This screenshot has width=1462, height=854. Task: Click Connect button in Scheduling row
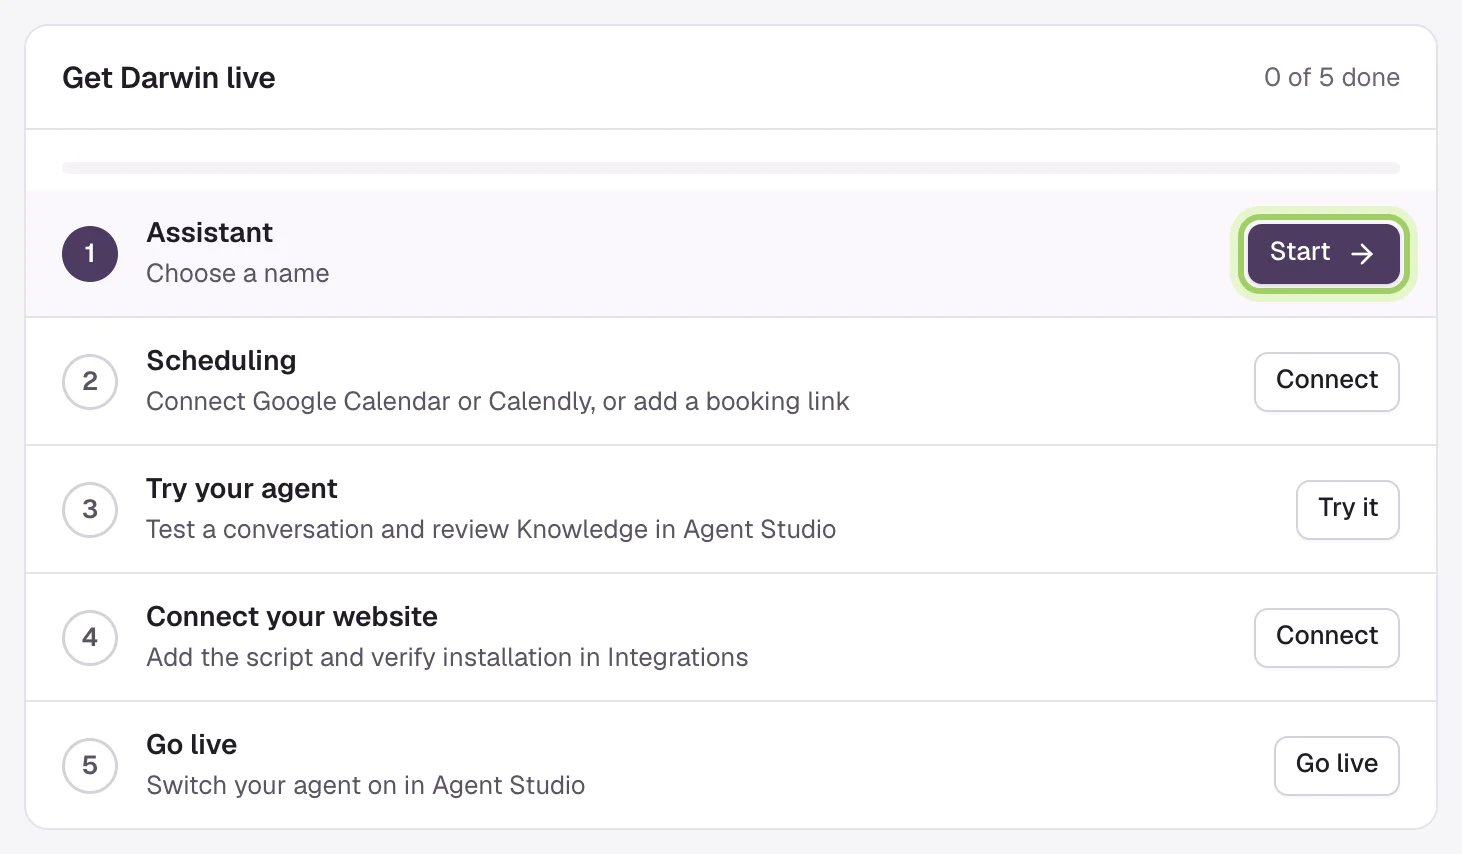pyautogui.click(x=1326, y=381)
